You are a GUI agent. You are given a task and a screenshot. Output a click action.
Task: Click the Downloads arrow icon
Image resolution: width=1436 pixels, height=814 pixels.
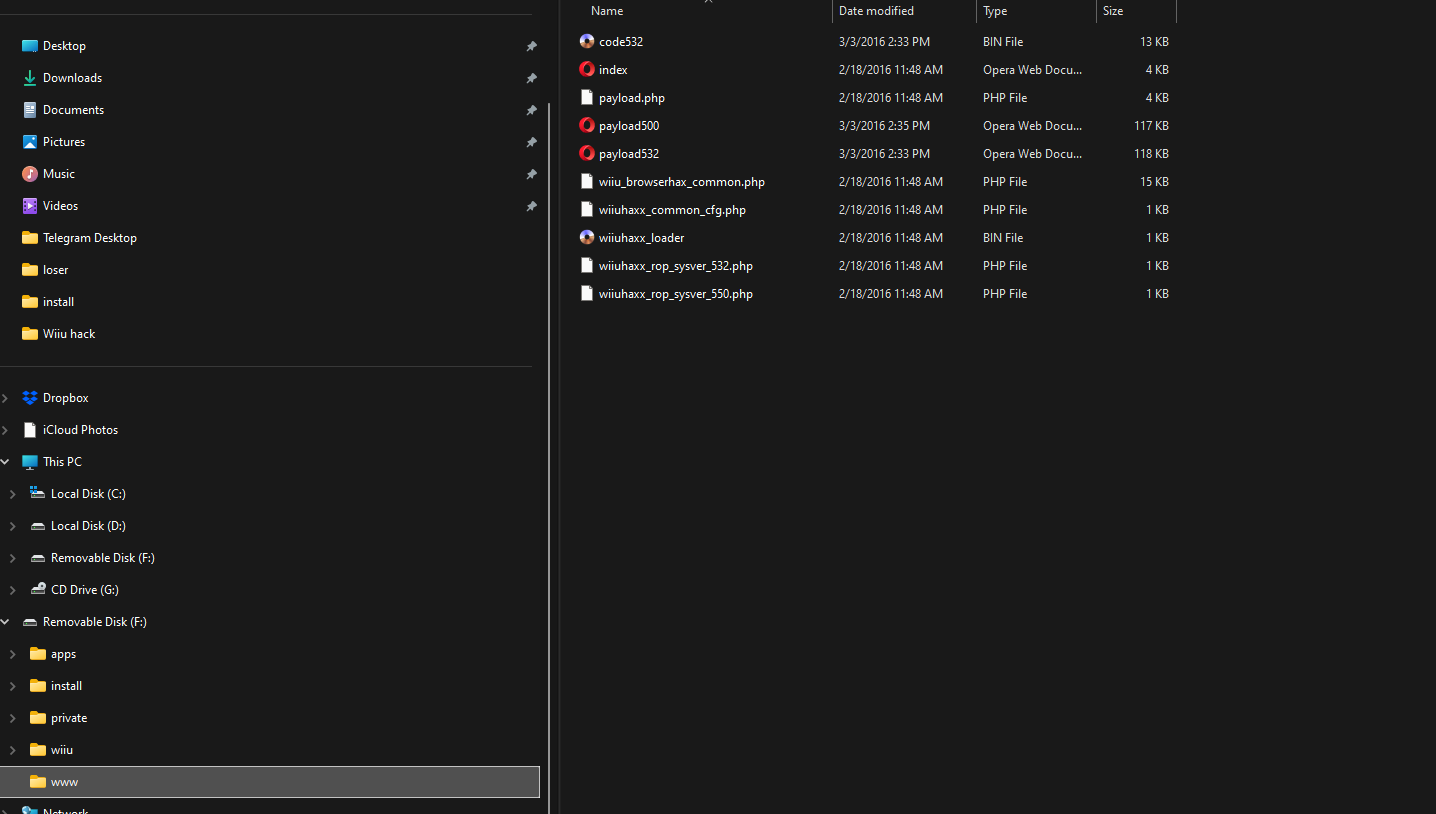click(30, 78)
